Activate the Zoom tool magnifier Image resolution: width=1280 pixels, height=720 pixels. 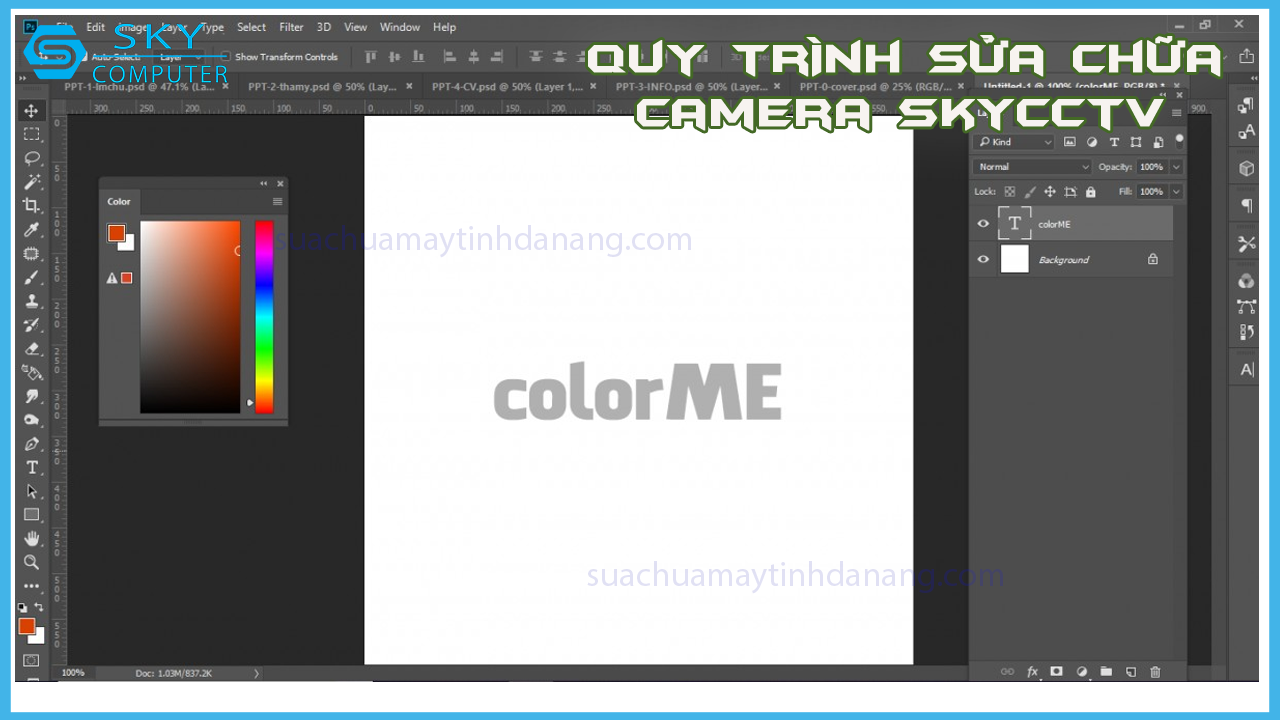coord(32,562)
